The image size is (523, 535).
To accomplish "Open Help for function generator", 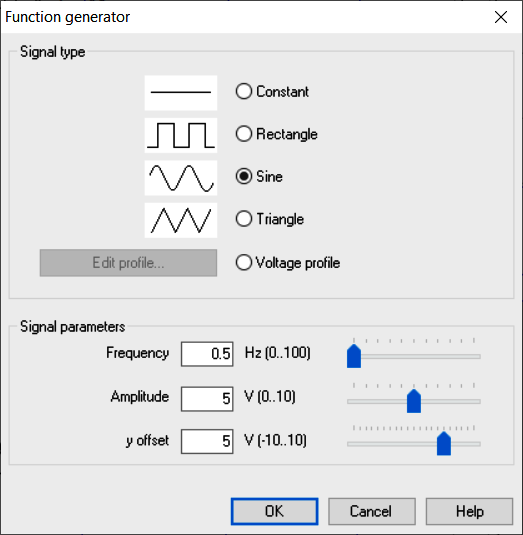I will pos(469,511).
